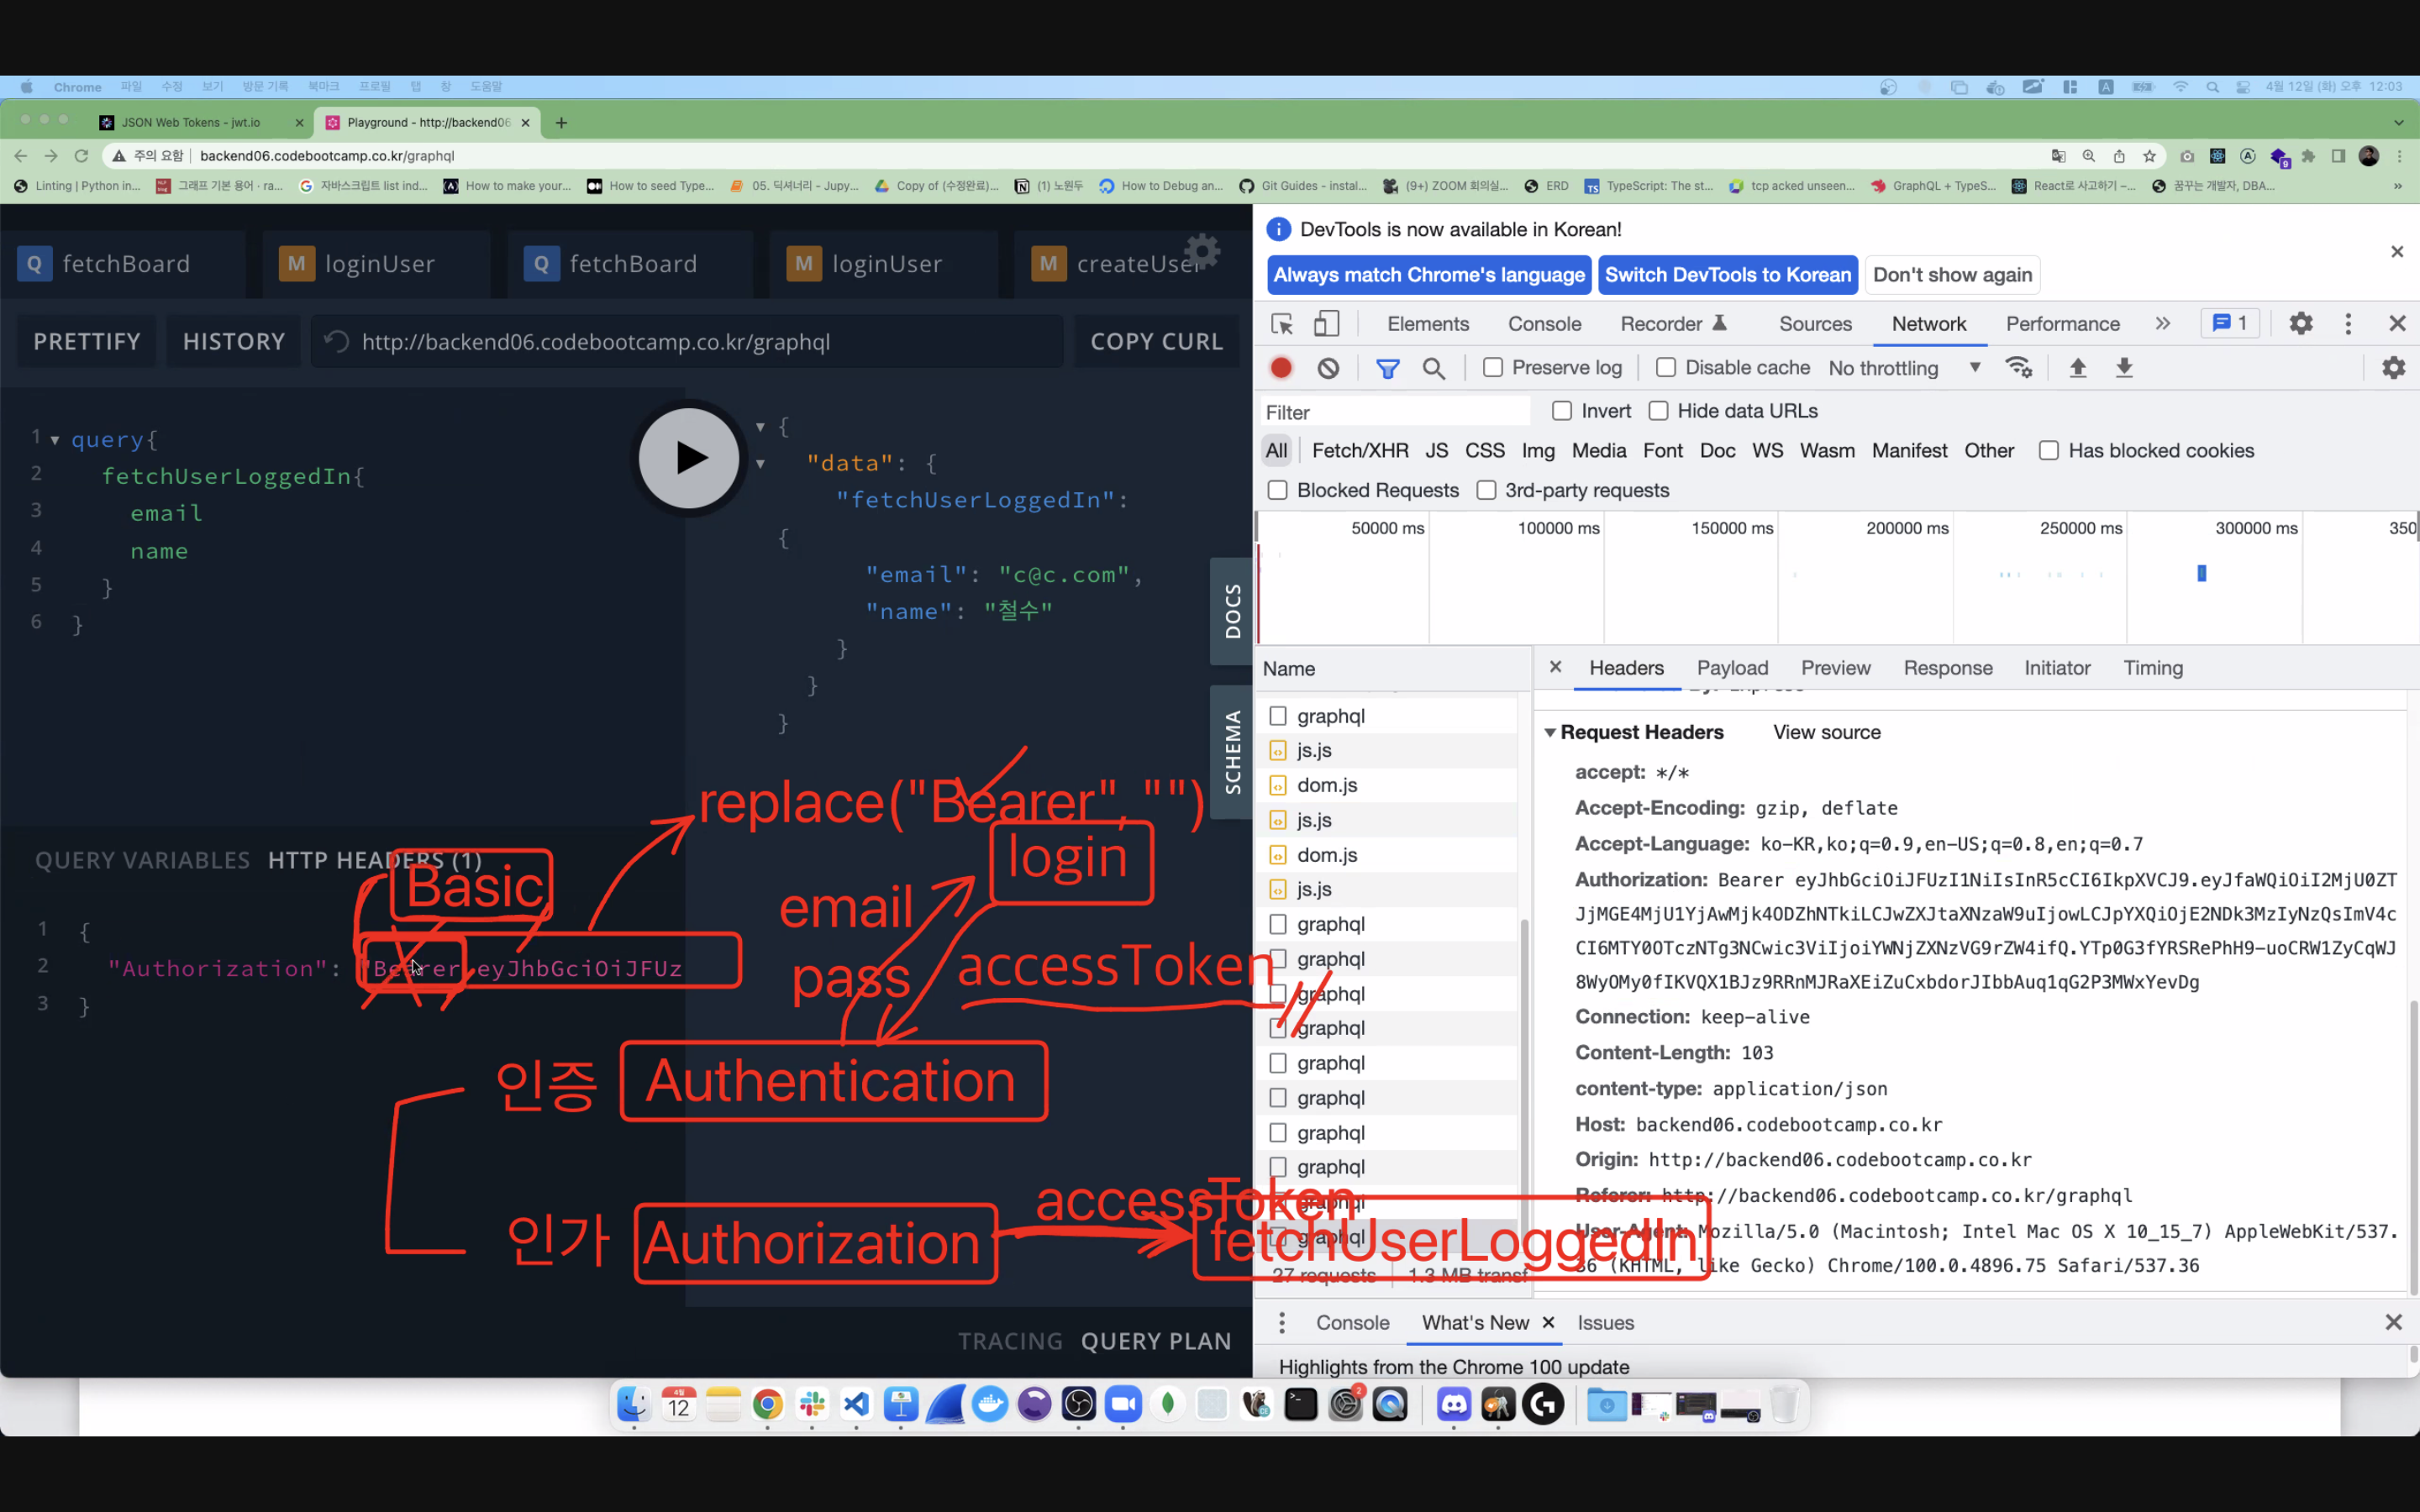Screen dimensions: 2420x1512
Task: Clear the network log
Action: pos(1328,368)
